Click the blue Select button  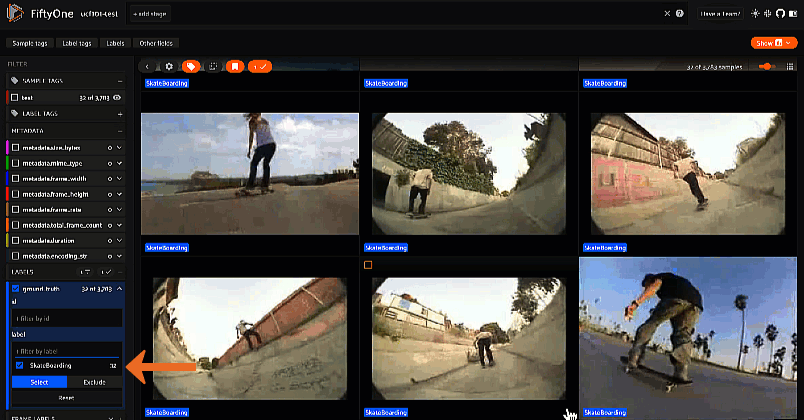point(39,383)
